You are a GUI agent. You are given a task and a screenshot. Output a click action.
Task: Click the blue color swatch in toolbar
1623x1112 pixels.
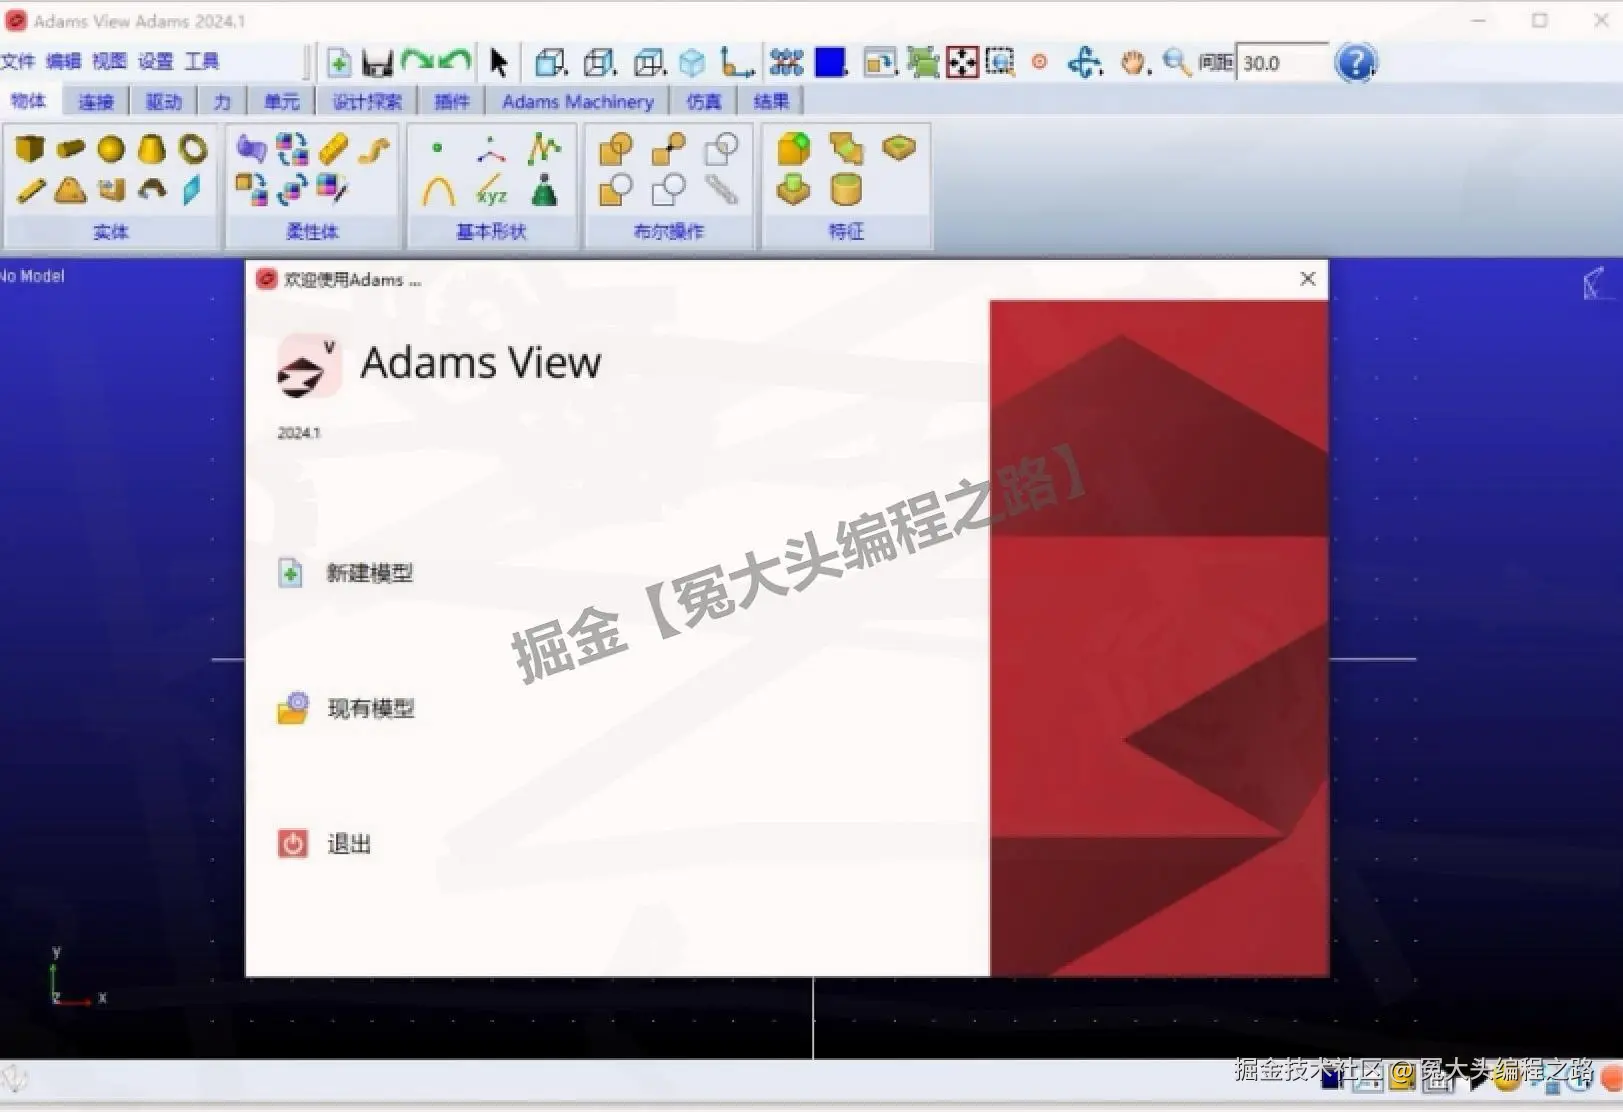830,62
